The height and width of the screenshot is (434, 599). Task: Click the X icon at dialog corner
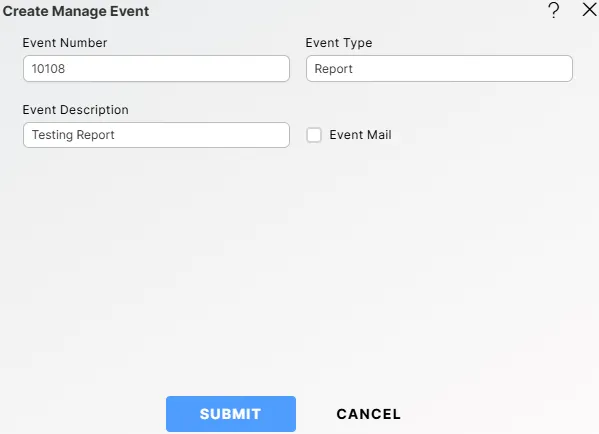(x=589, y=10)
